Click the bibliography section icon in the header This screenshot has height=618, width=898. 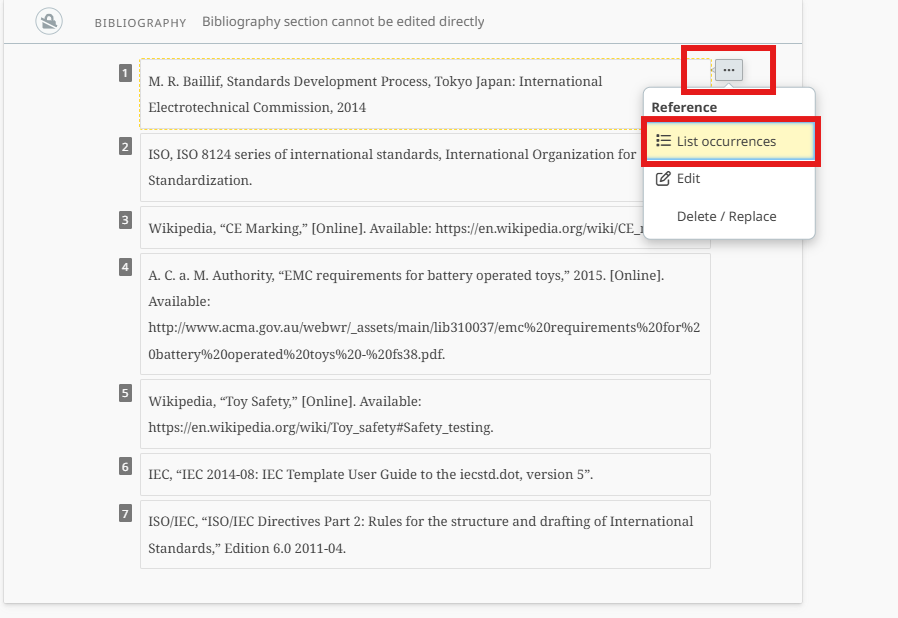pyautogui.click(x=49, y=21)
